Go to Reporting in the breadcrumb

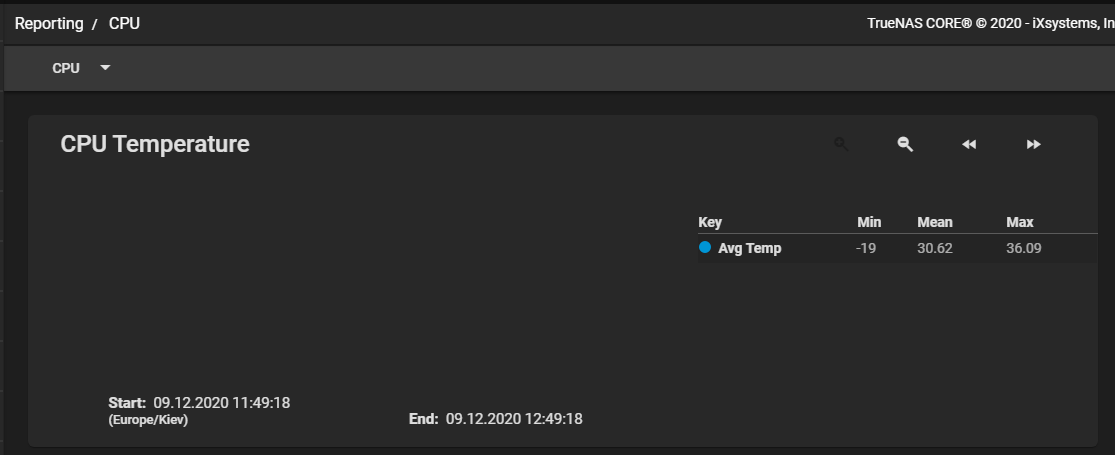tap(49, 23)
